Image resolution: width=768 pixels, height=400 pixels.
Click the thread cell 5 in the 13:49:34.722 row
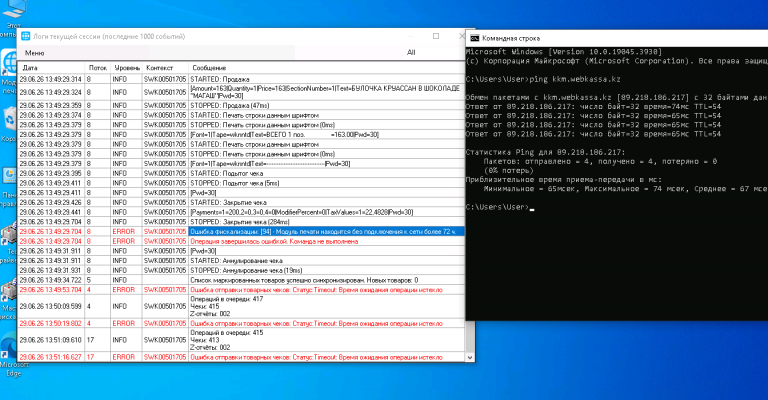point(97,280)
